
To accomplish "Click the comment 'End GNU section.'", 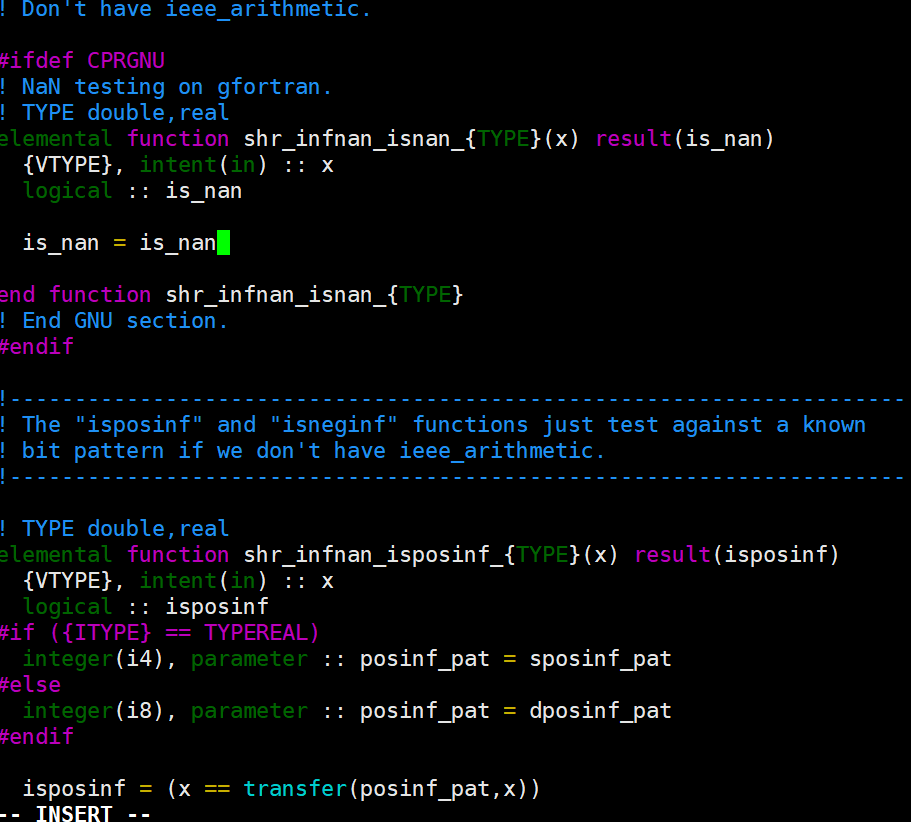I will pyautogui.click(x=125, y=321).
